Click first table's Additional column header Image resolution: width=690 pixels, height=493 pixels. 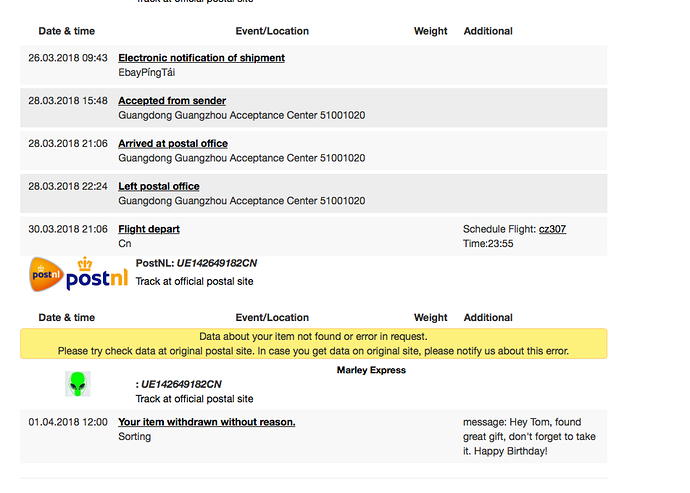(x=488, y=31)
